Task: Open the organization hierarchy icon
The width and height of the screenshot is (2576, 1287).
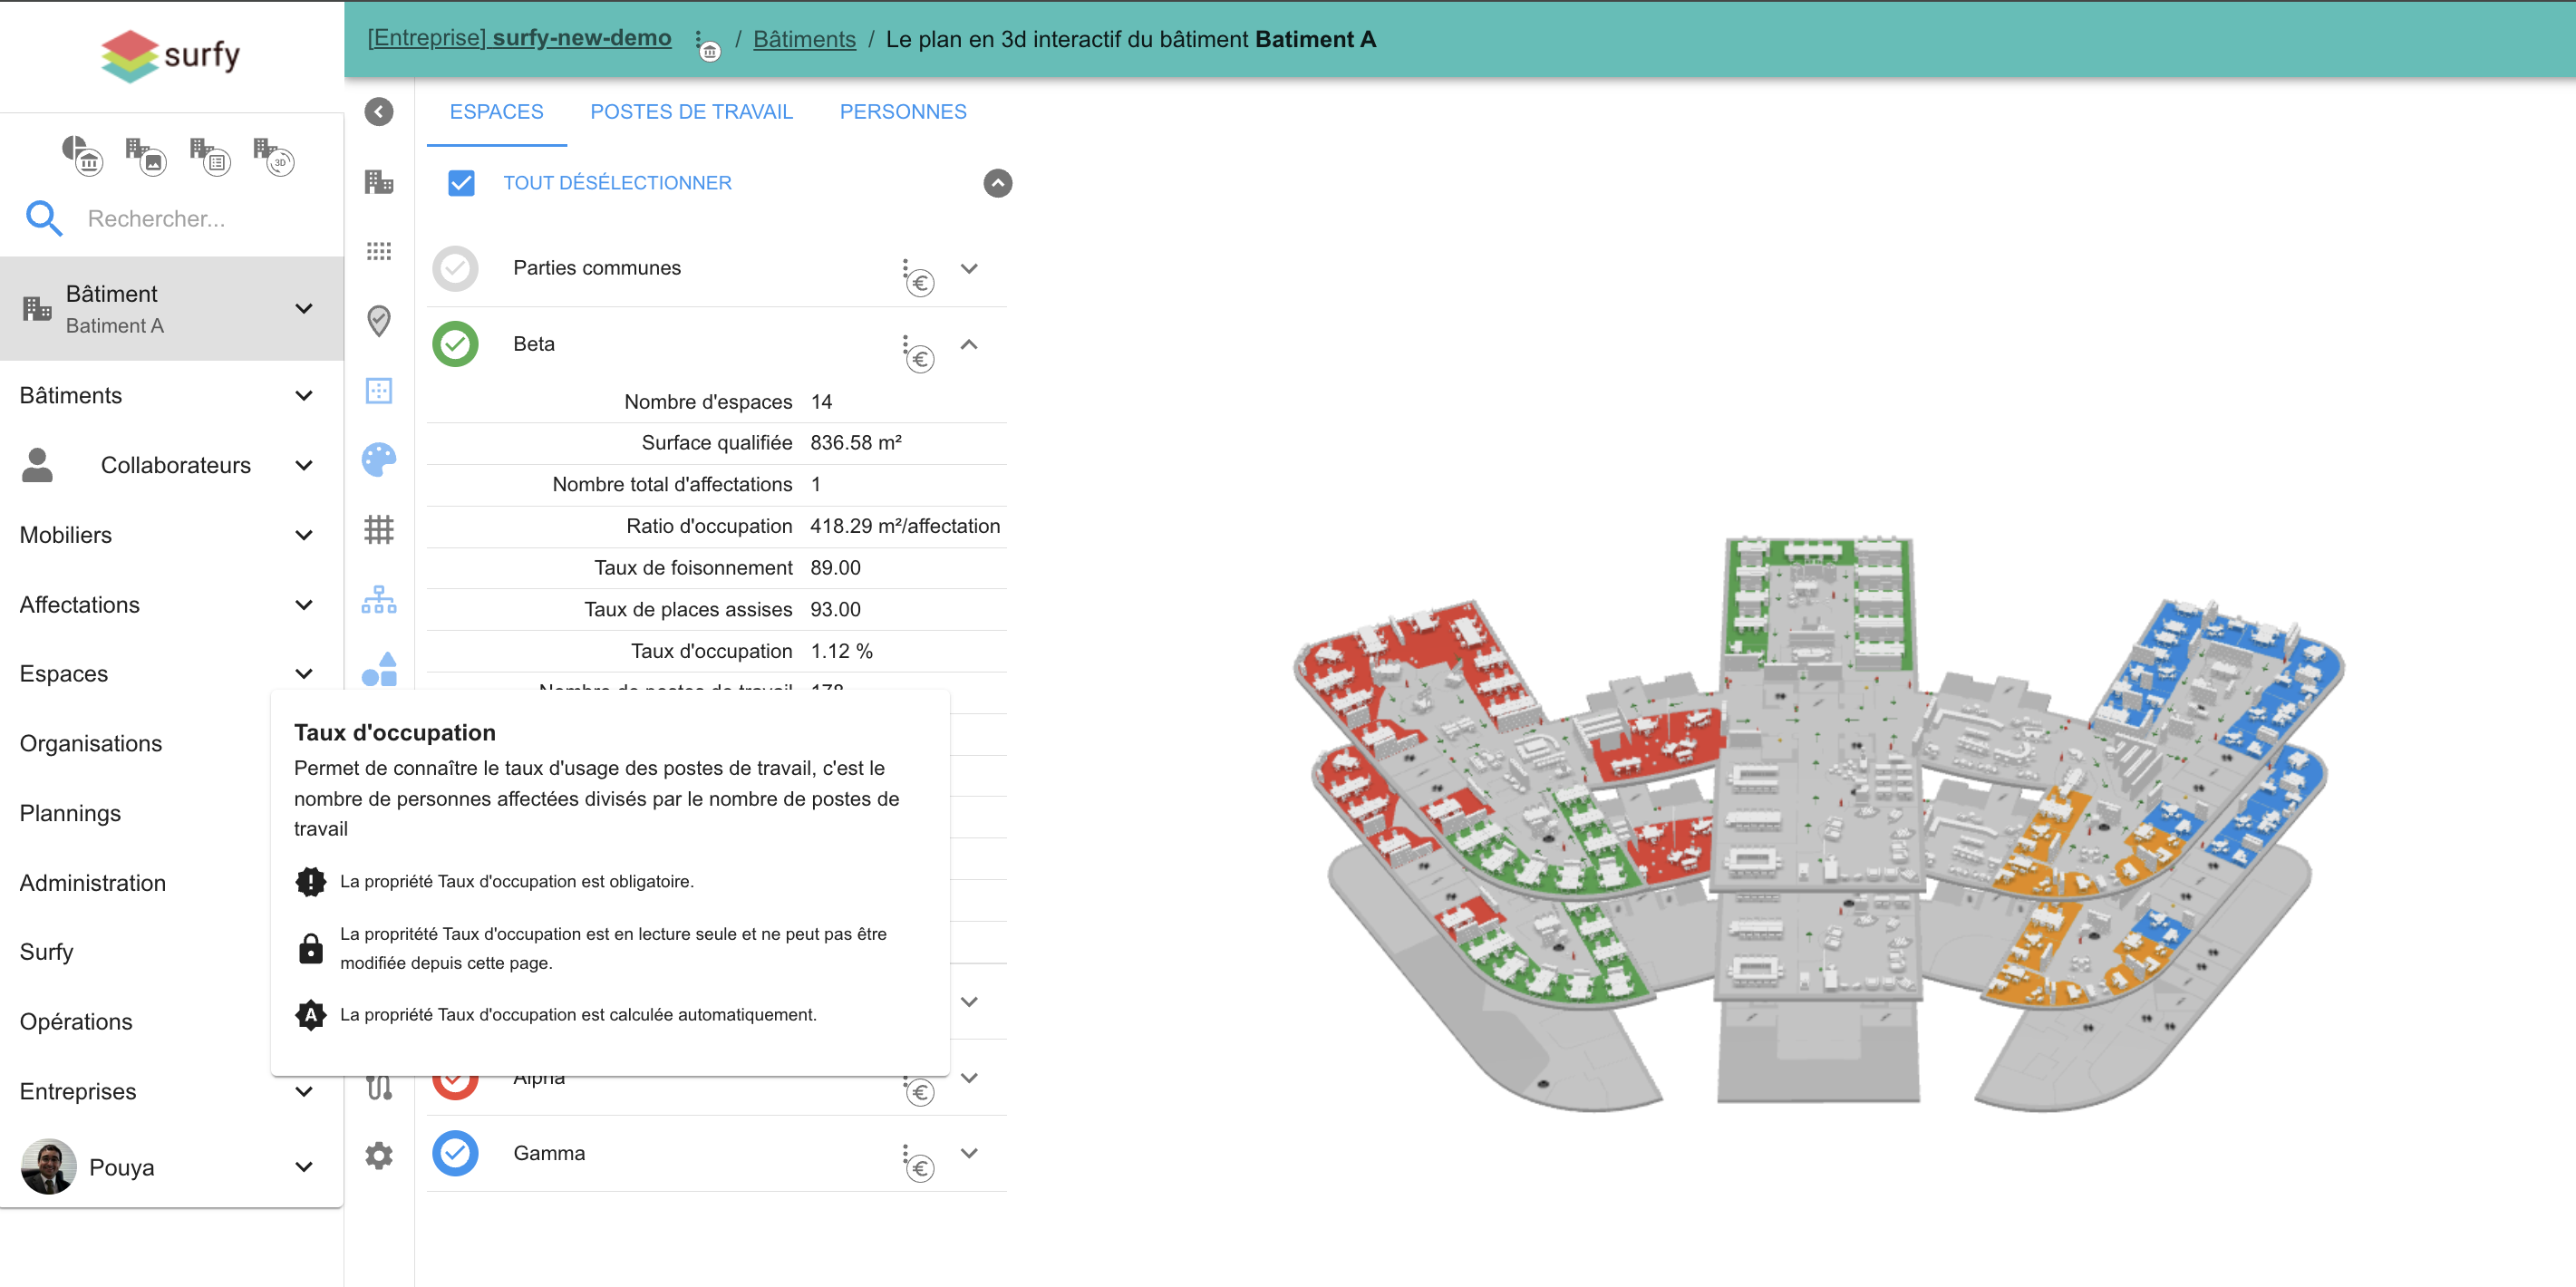Action: click(378, 599)
